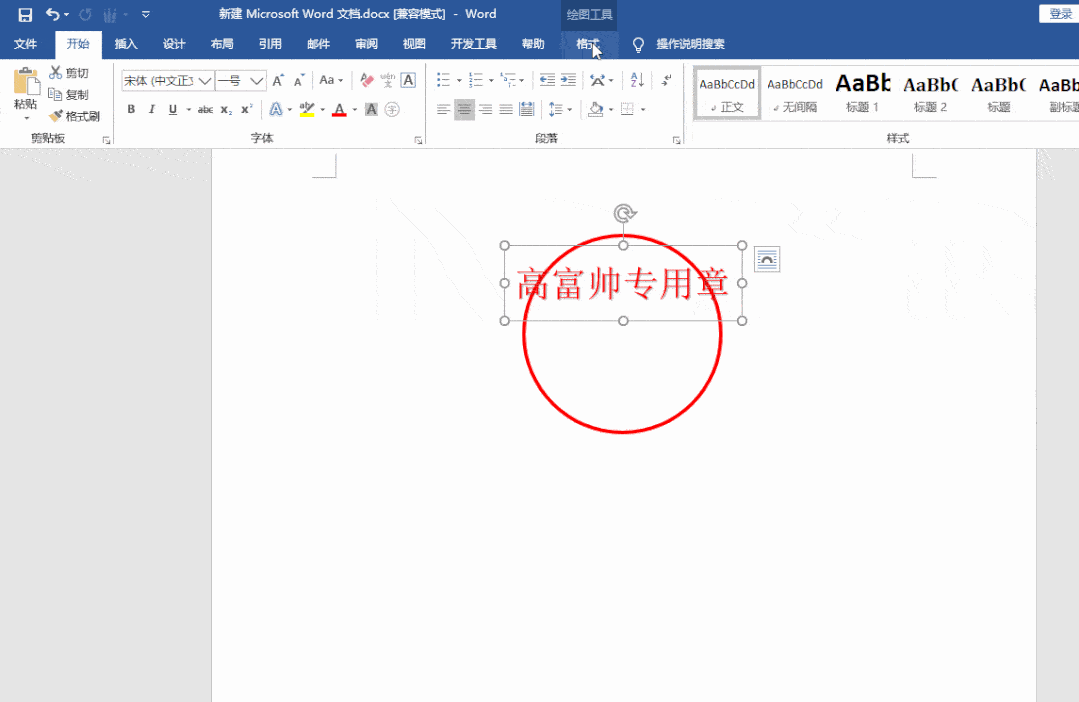Viewport: 1079px width, 702px height.
Task: Click 复制 to copy selection
Action: click(x=70, y=94)
